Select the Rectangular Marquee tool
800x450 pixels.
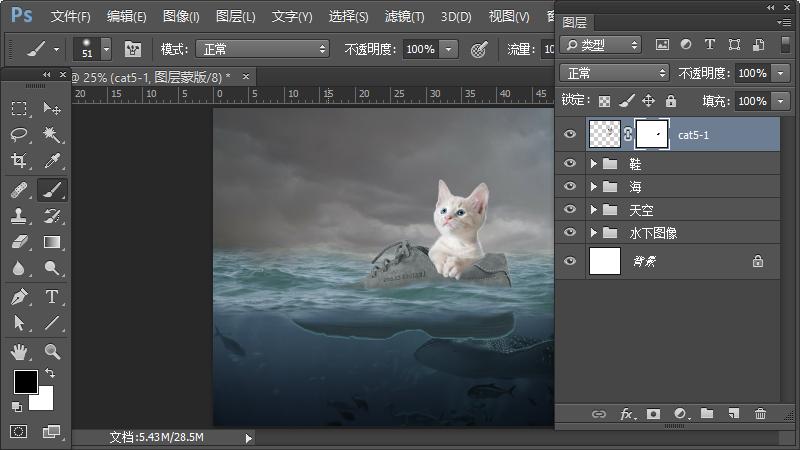point(19,108)
